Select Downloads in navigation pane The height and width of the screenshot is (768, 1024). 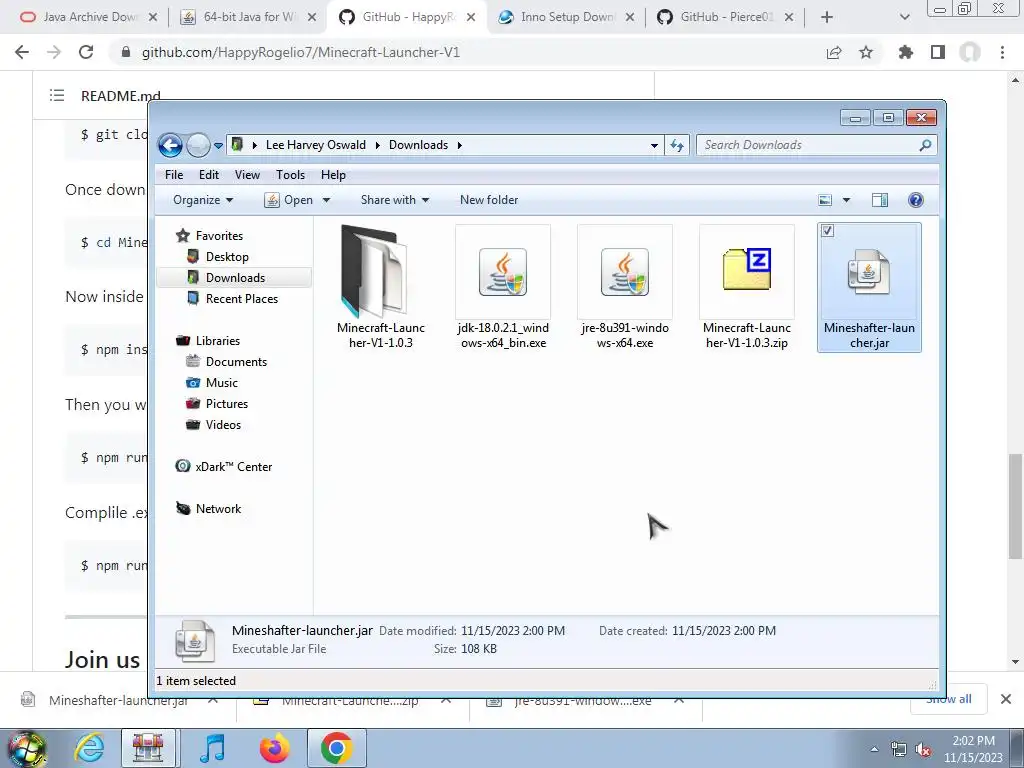[234, 278]
